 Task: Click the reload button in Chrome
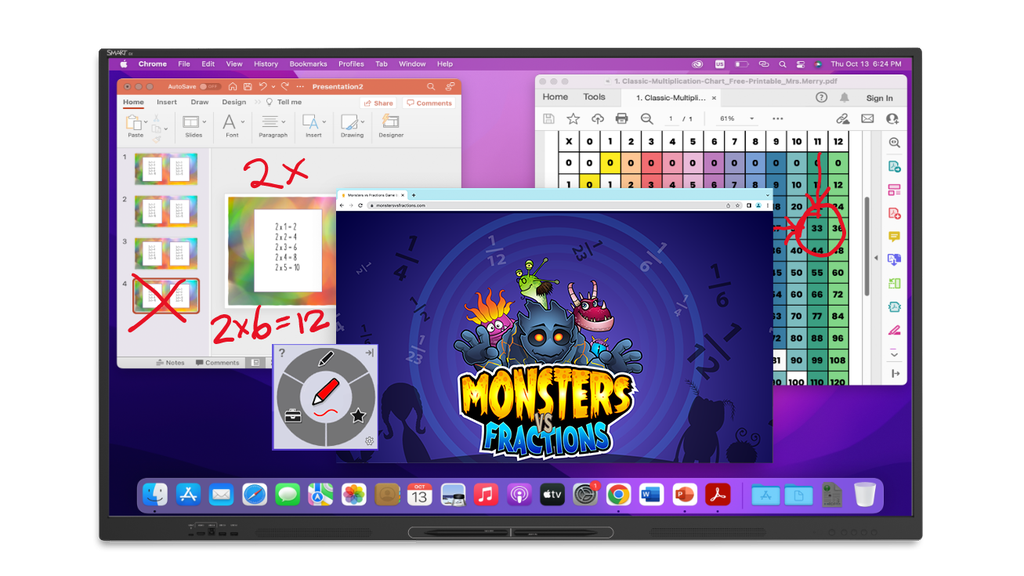point(360,205)
